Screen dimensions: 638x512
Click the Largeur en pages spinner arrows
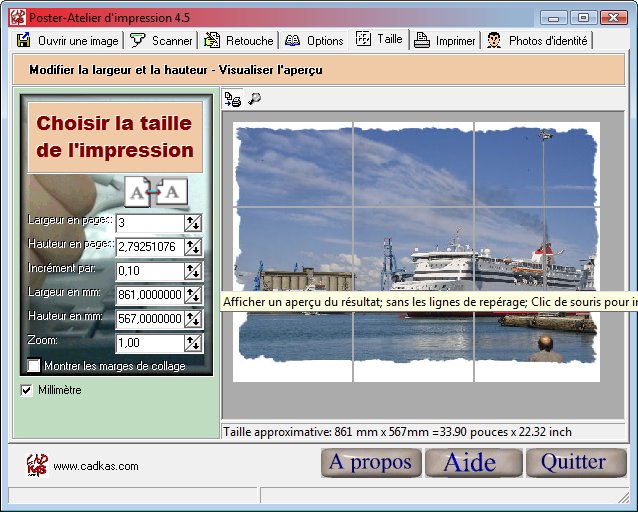point(193,223)
